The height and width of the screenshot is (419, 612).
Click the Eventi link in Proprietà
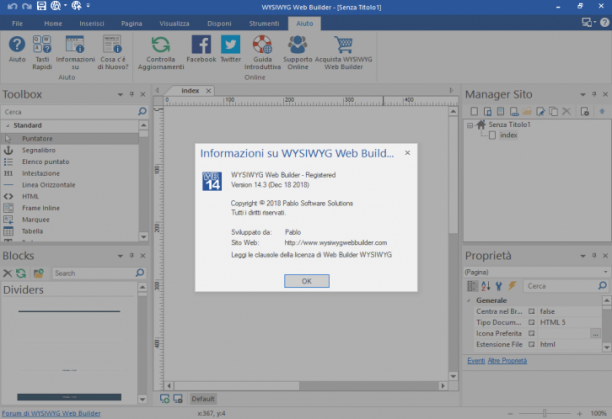pos(476,360)
